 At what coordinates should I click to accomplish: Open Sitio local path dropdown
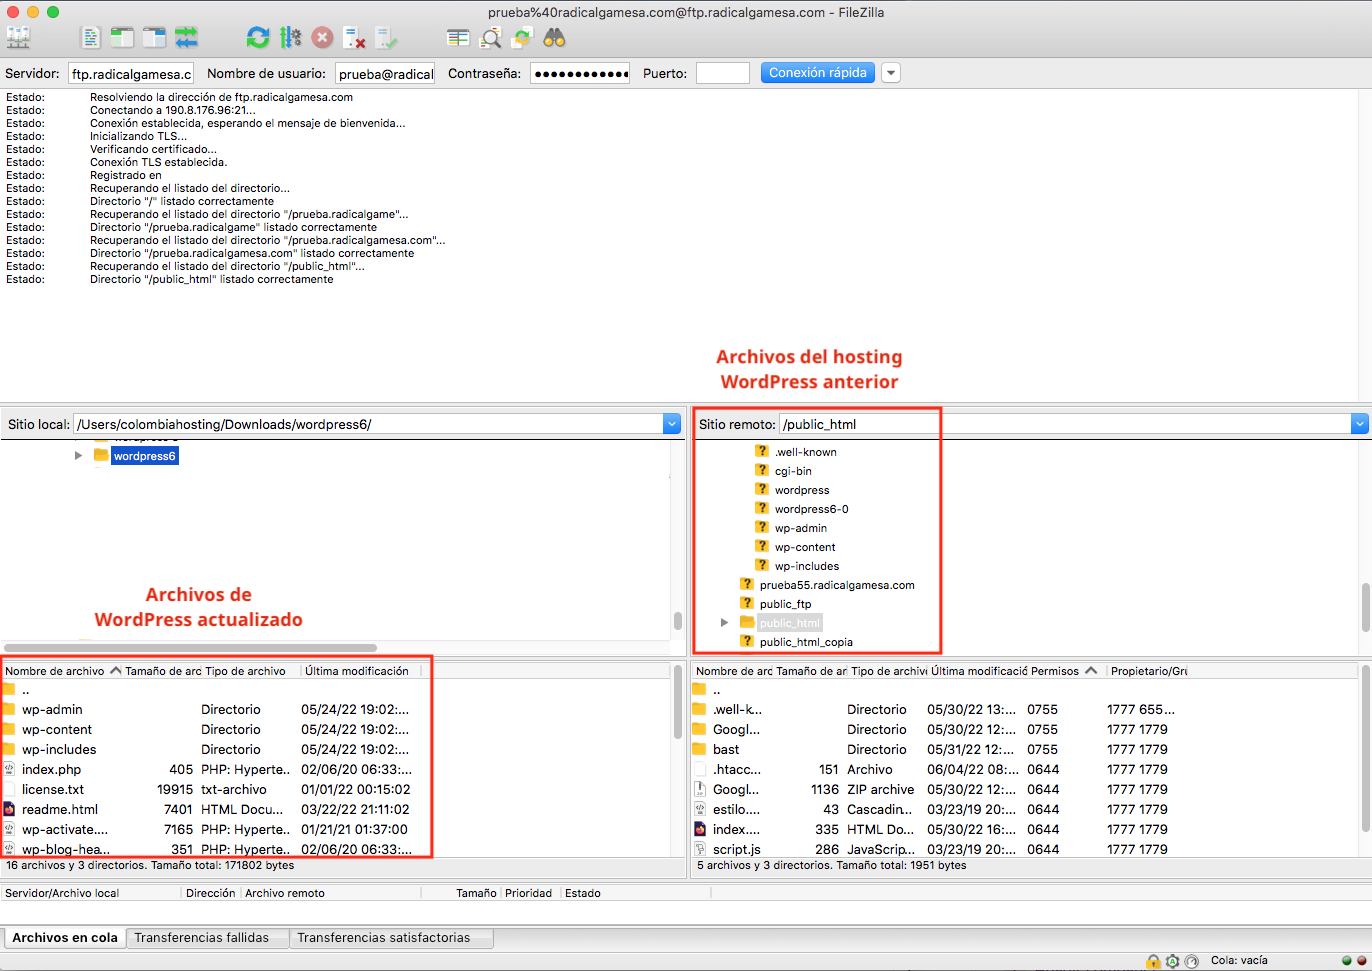(672, 424)
